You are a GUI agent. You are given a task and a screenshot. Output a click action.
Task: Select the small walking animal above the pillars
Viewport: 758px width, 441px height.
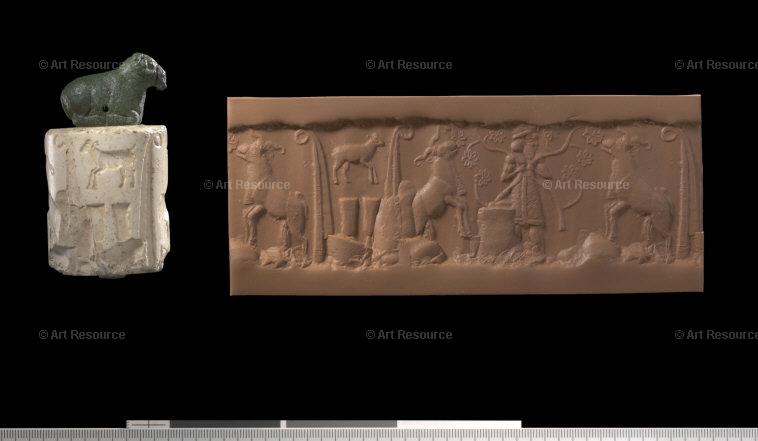coord(357,158)
